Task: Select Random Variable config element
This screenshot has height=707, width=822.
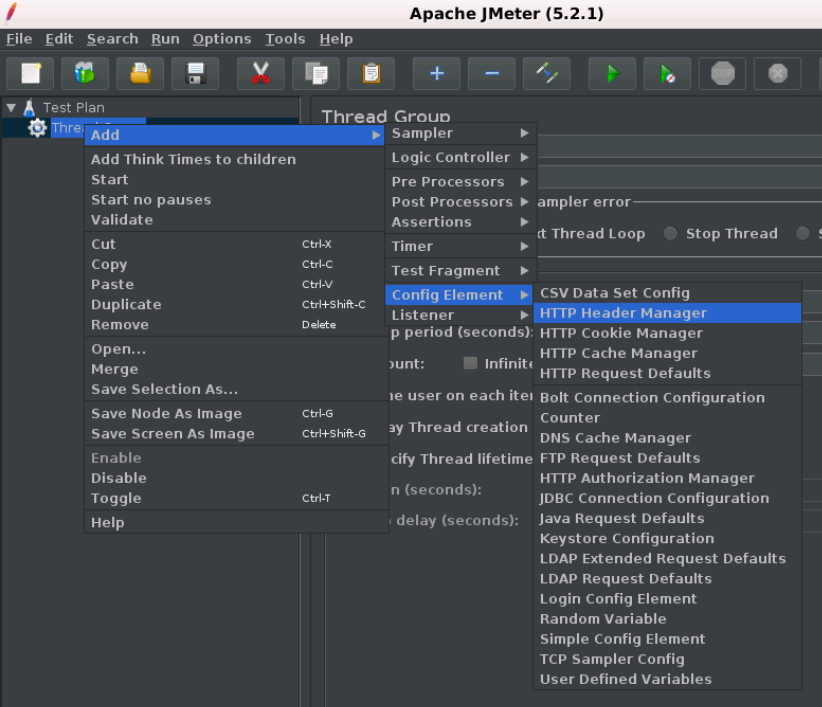Action: point(667,619)
